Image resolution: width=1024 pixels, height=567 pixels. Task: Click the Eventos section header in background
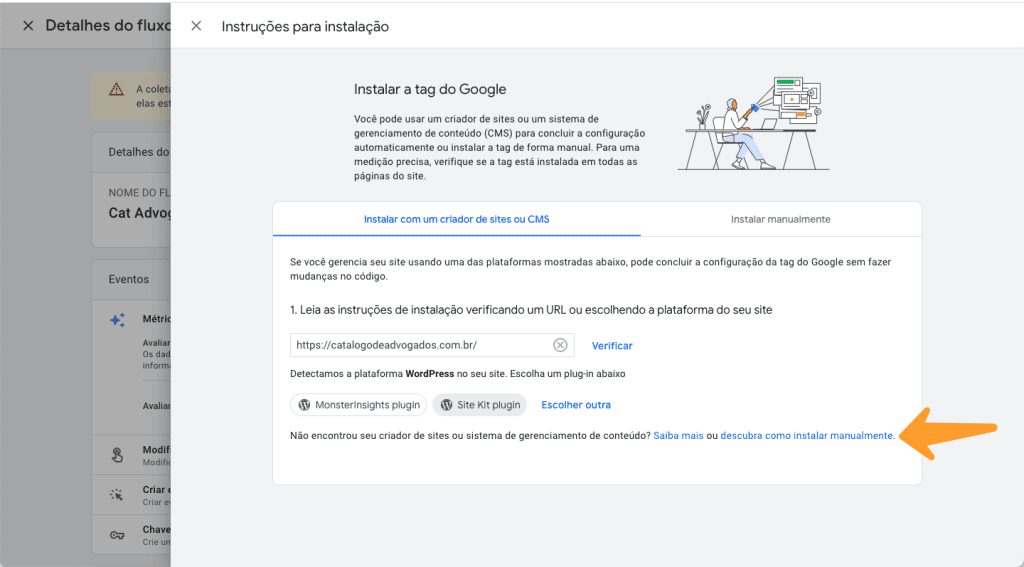[x=129, y=280]
